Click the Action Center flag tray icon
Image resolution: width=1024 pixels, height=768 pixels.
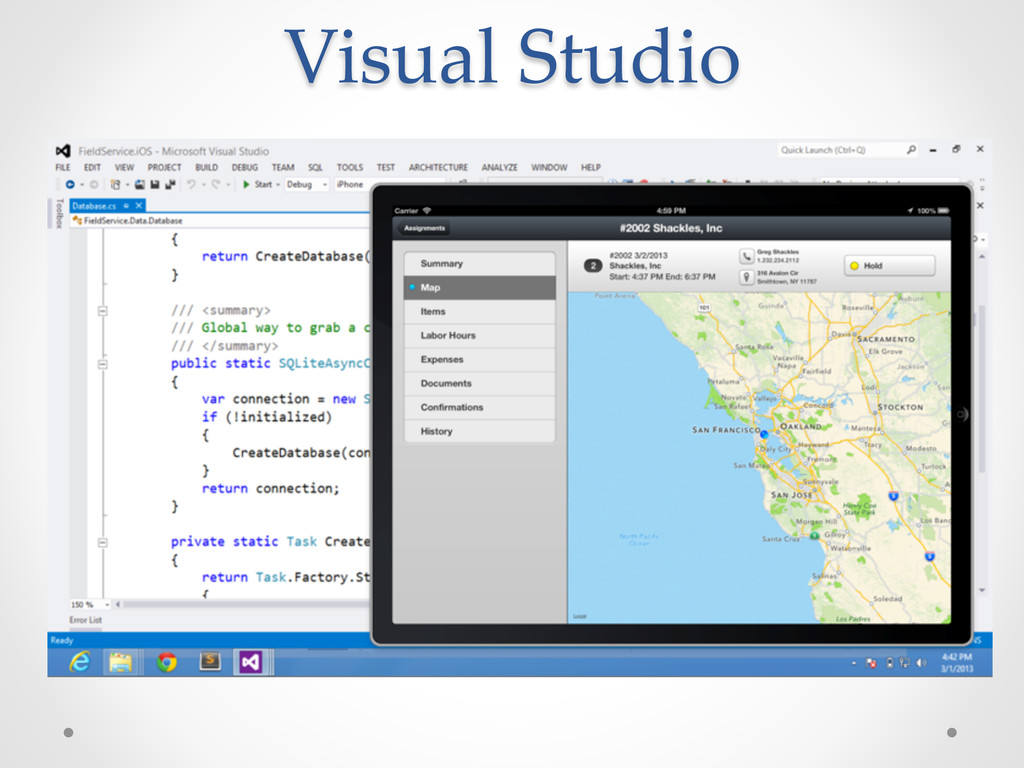871,663
